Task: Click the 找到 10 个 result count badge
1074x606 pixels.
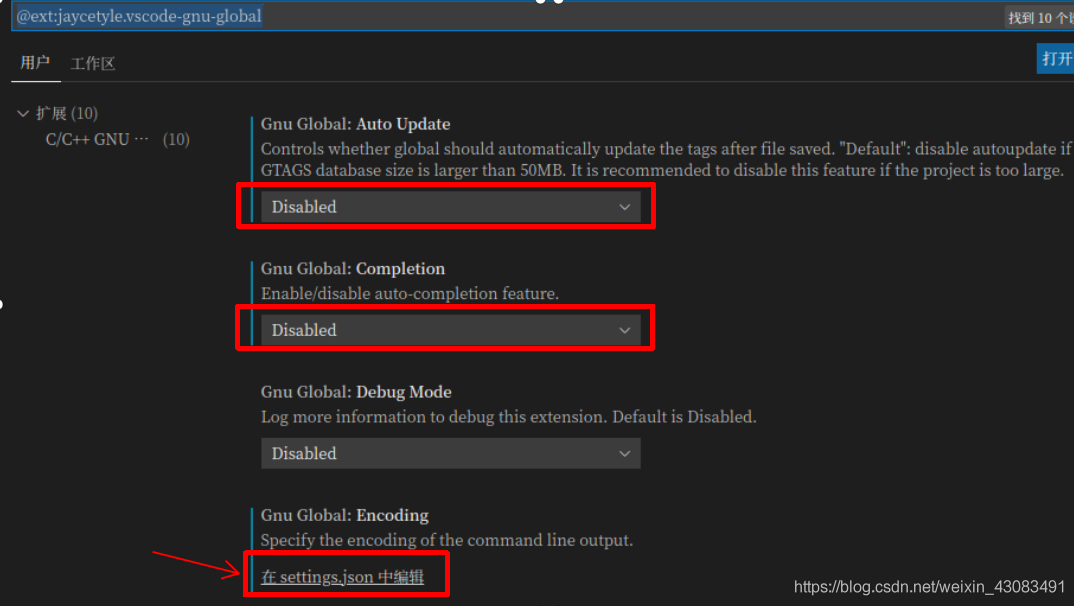Action: (1040, 18)
